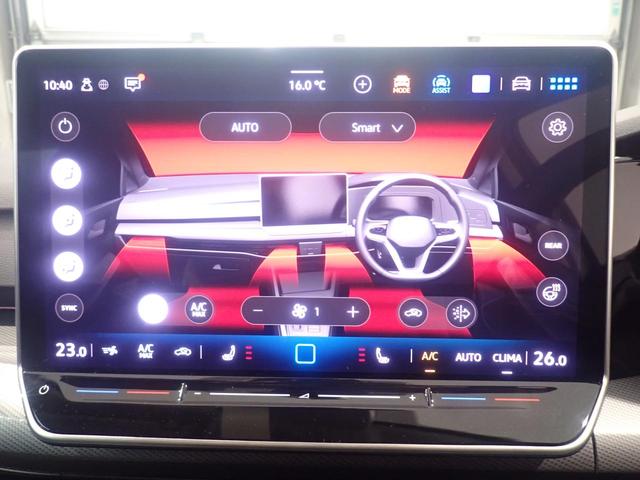Go home via blue square button
The height and width of the screenshot is (480, 640).
[305, 354]
